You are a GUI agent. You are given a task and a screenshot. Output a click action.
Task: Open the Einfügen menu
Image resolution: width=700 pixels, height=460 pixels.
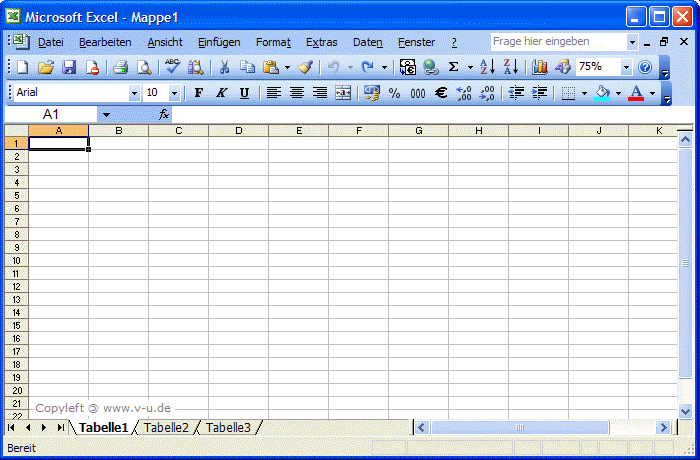pyautogui.click(x=219, y=42)
